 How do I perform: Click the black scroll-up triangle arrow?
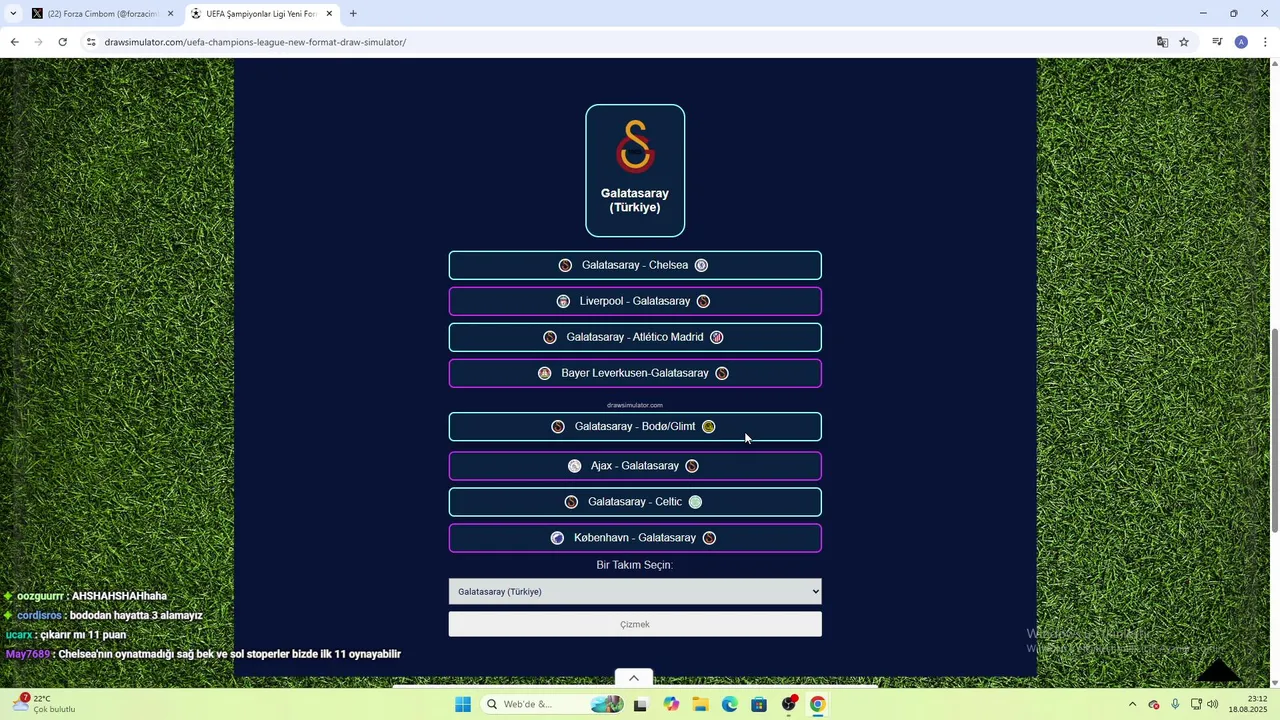[1219, 670]
